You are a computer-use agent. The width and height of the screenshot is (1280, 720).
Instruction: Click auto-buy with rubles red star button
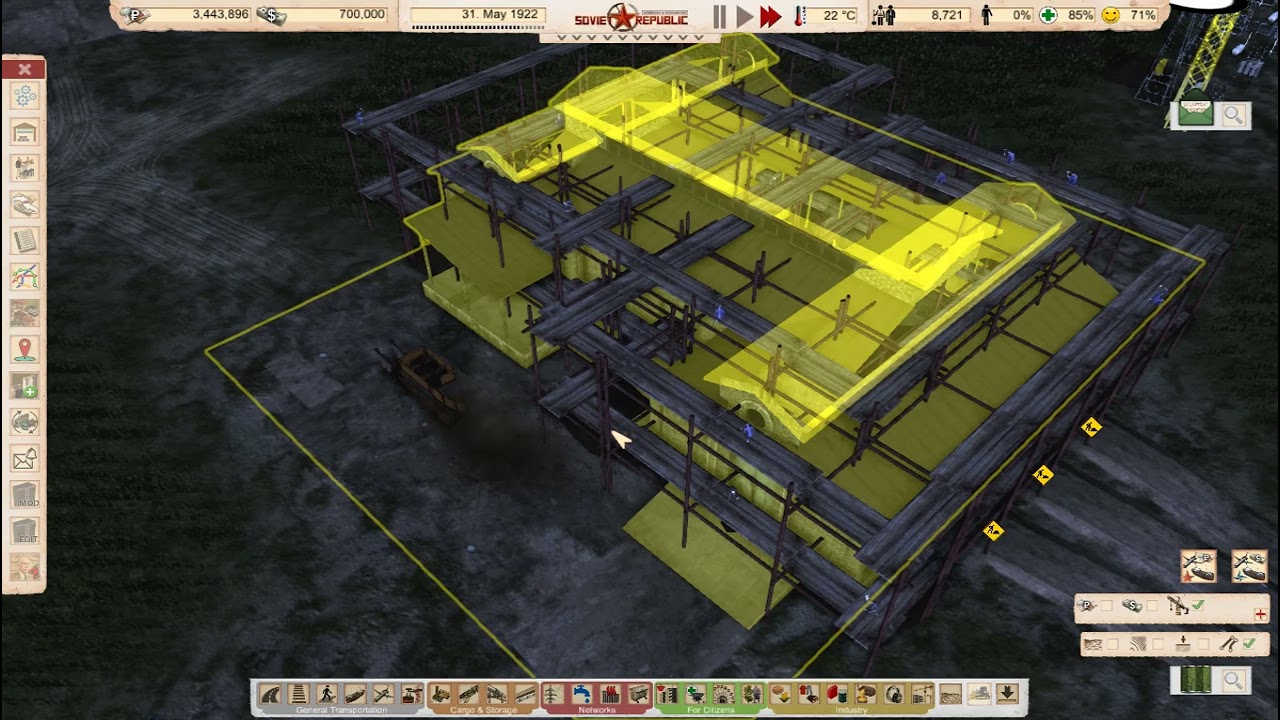coord(1198,566)
